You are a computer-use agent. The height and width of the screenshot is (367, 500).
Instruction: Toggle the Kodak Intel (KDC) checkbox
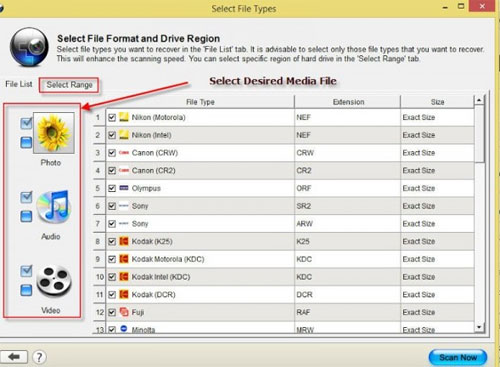click(112, 277)
